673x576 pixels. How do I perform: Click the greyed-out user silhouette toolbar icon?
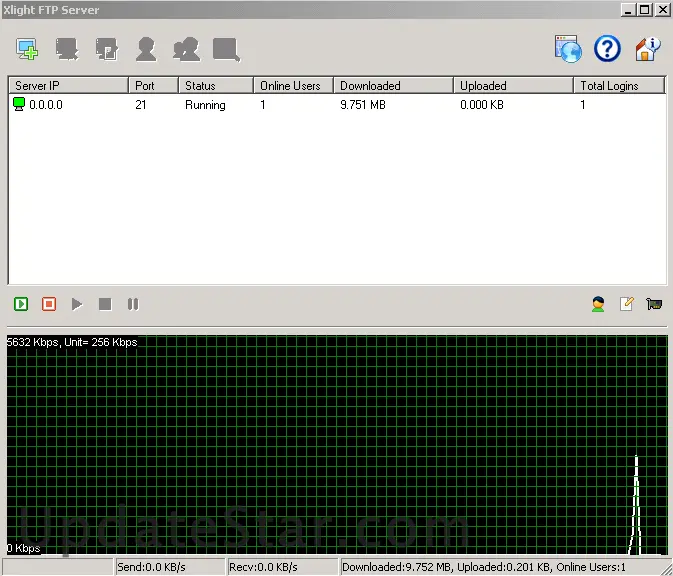click(146, 48)
